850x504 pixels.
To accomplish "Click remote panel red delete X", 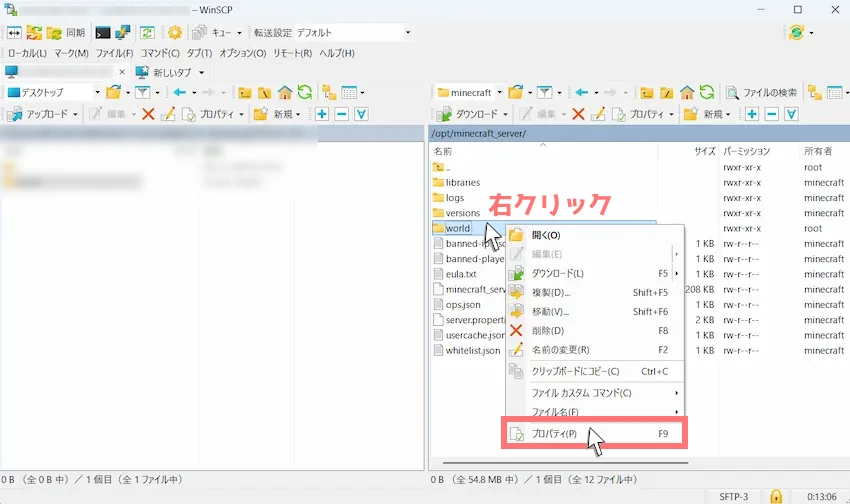I will pos(578,114).
